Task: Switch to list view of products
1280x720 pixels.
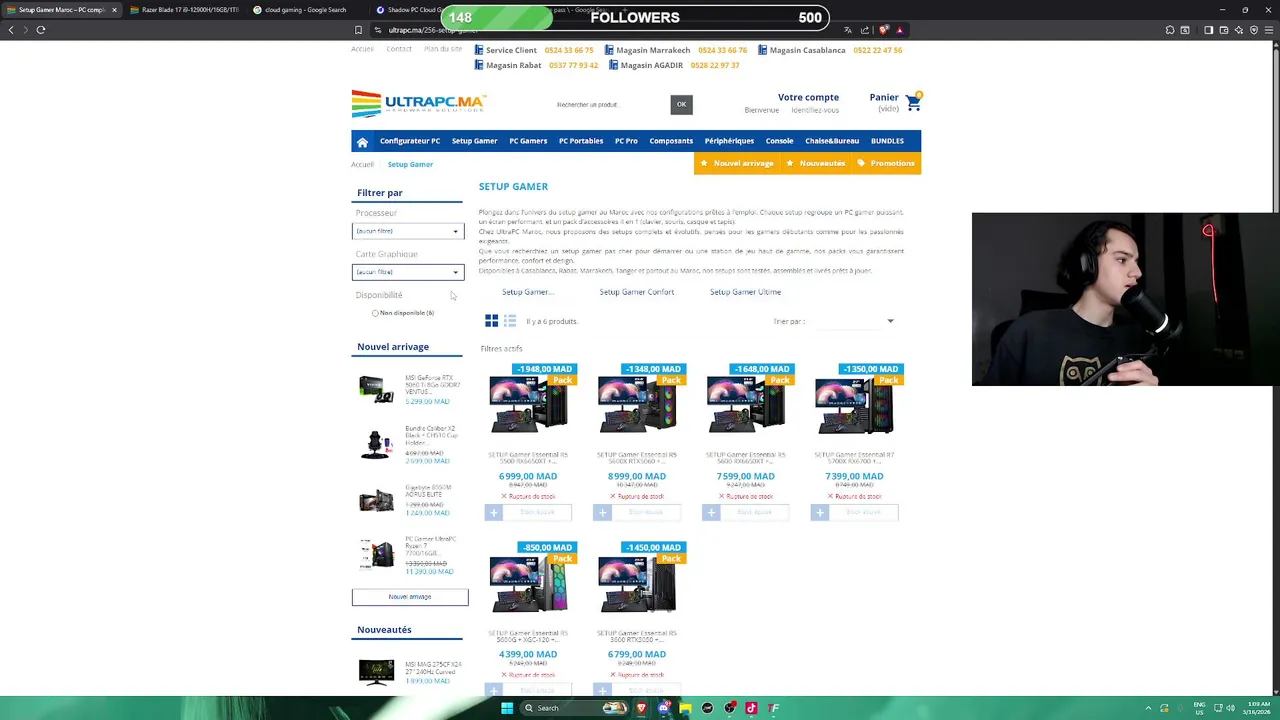Action: pos(510,321)
